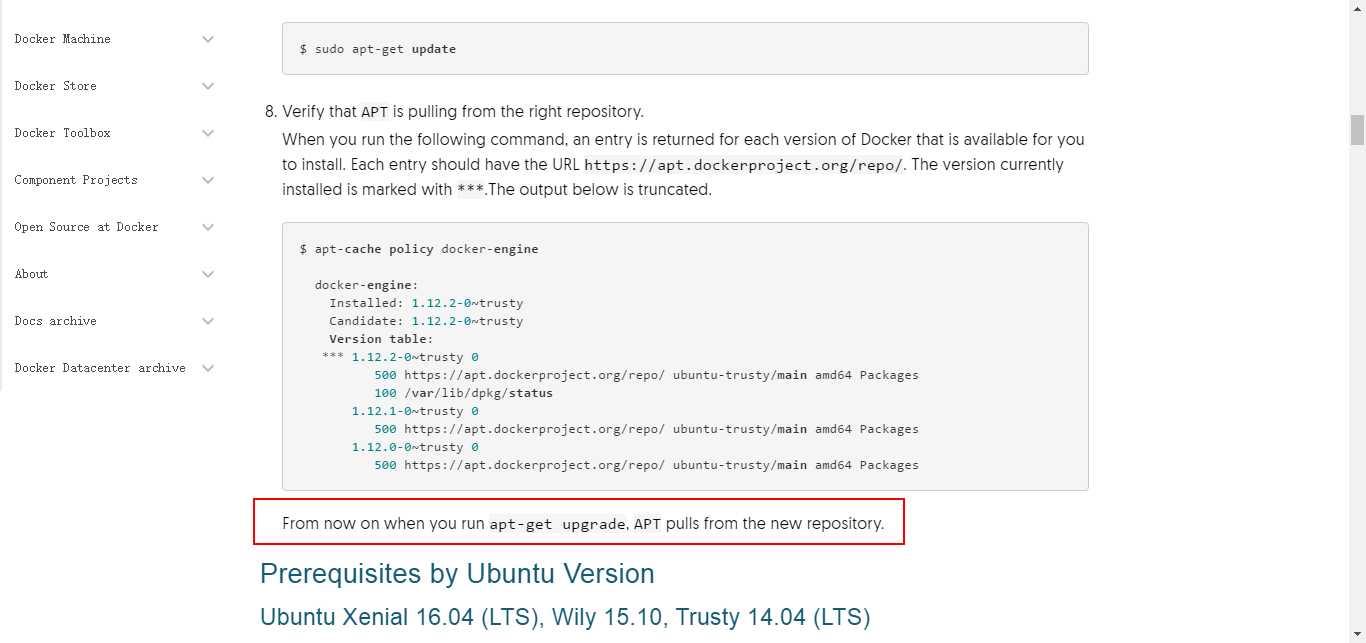Viewport: 1366px width, 643px height.
Task: Click the vertical scrollbar thumb
Action: click(x=1357, y=130)
